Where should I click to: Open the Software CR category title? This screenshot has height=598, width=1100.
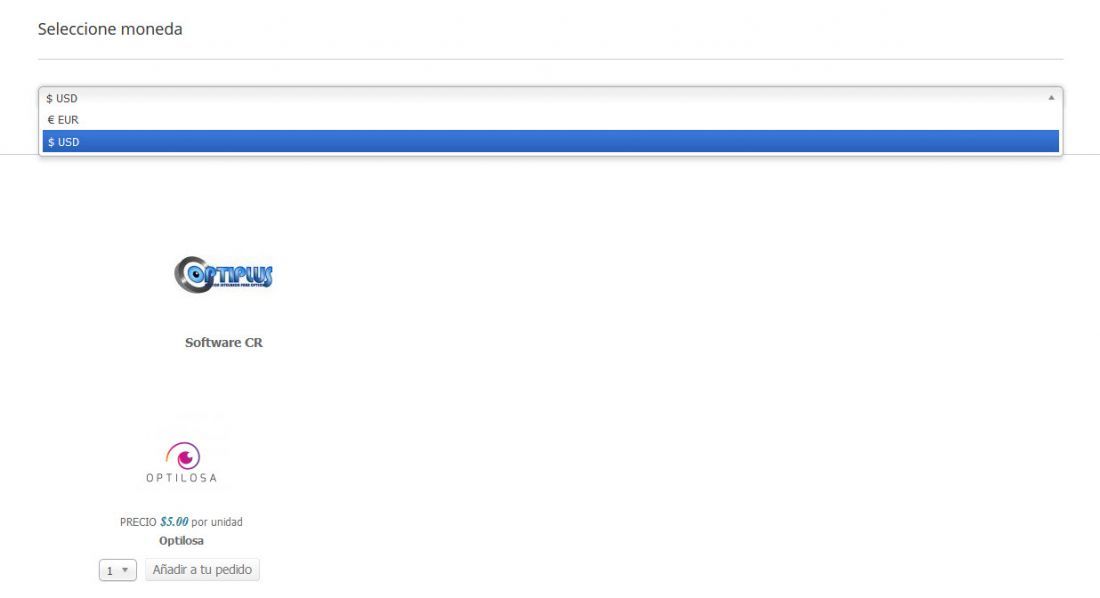pos(224,343)
